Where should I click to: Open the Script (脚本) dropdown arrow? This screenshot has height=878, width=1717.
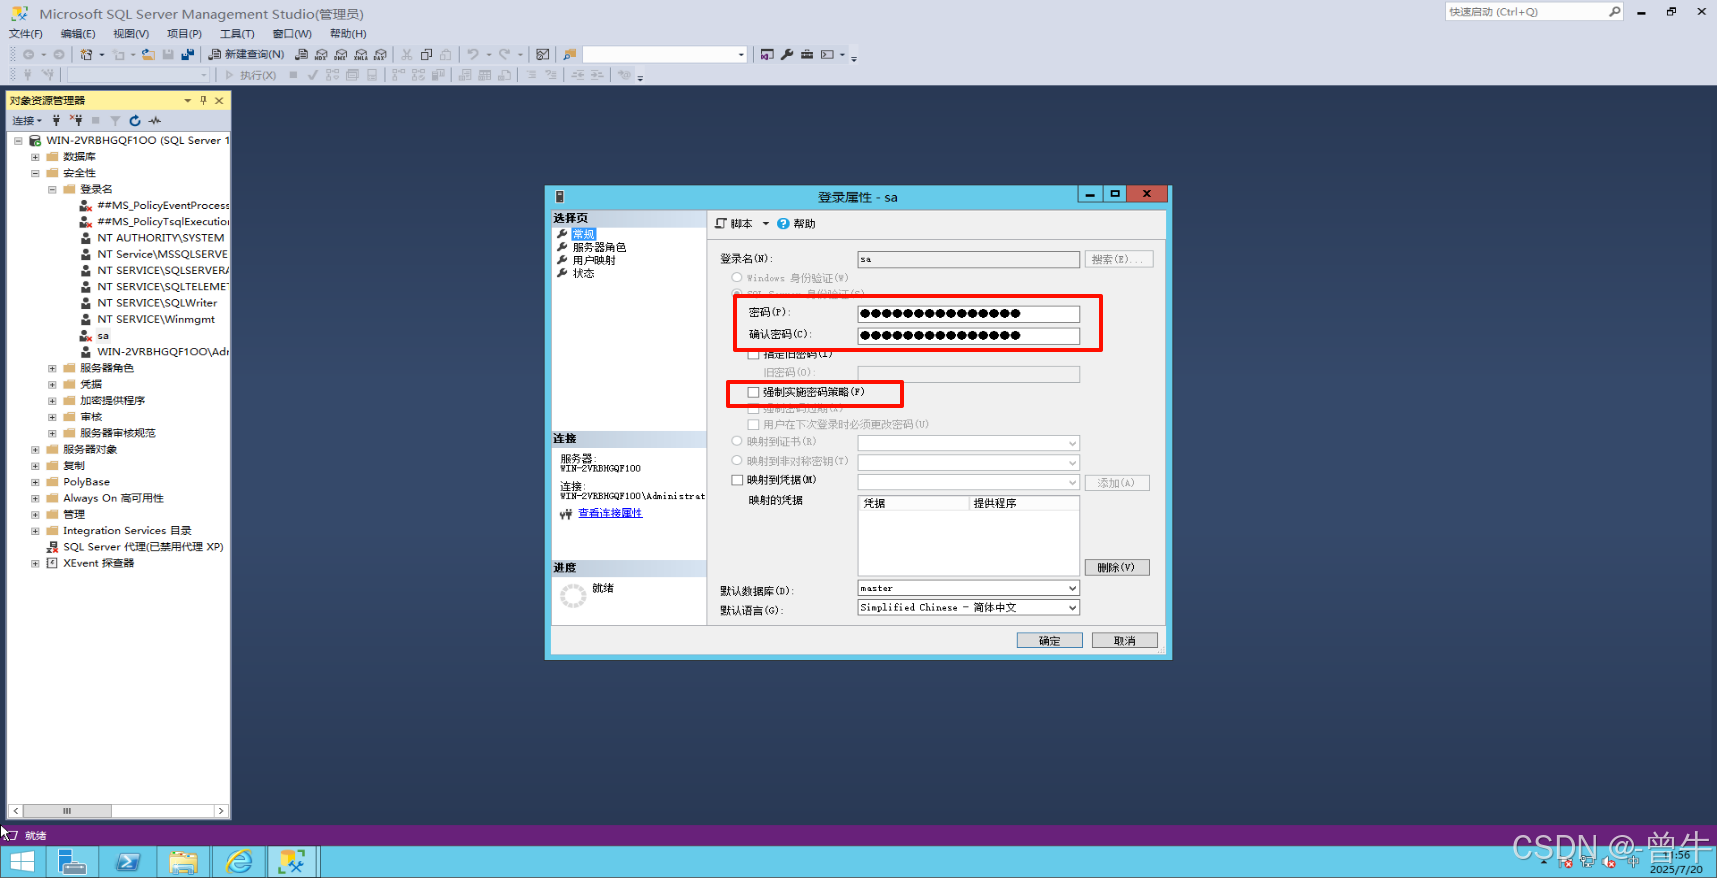[x=766, y=224]
